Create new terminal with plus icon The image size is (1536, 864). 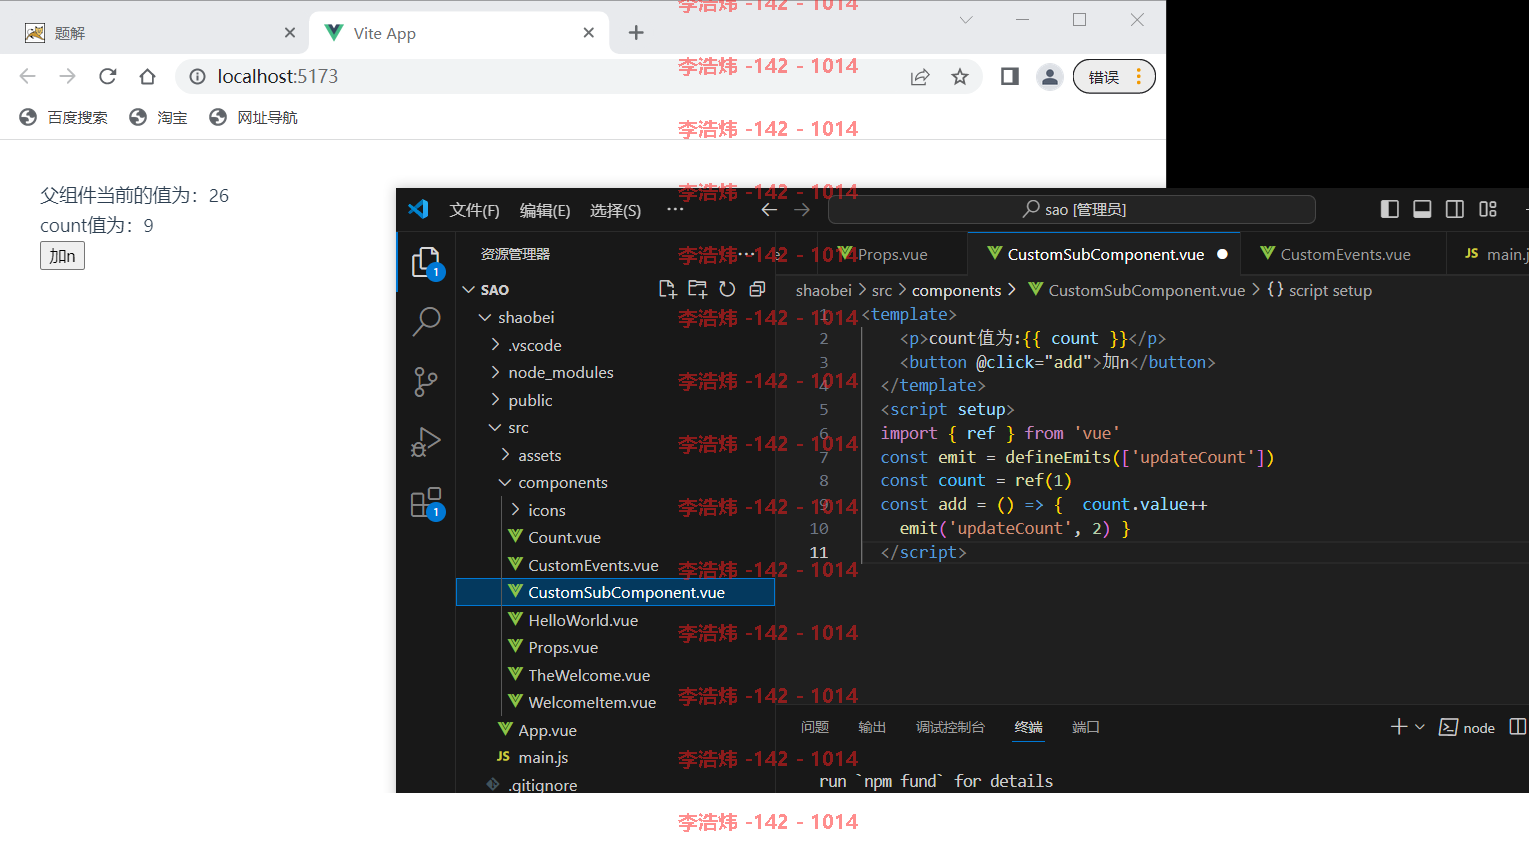pyautogui.click(x=1399, y=727)
